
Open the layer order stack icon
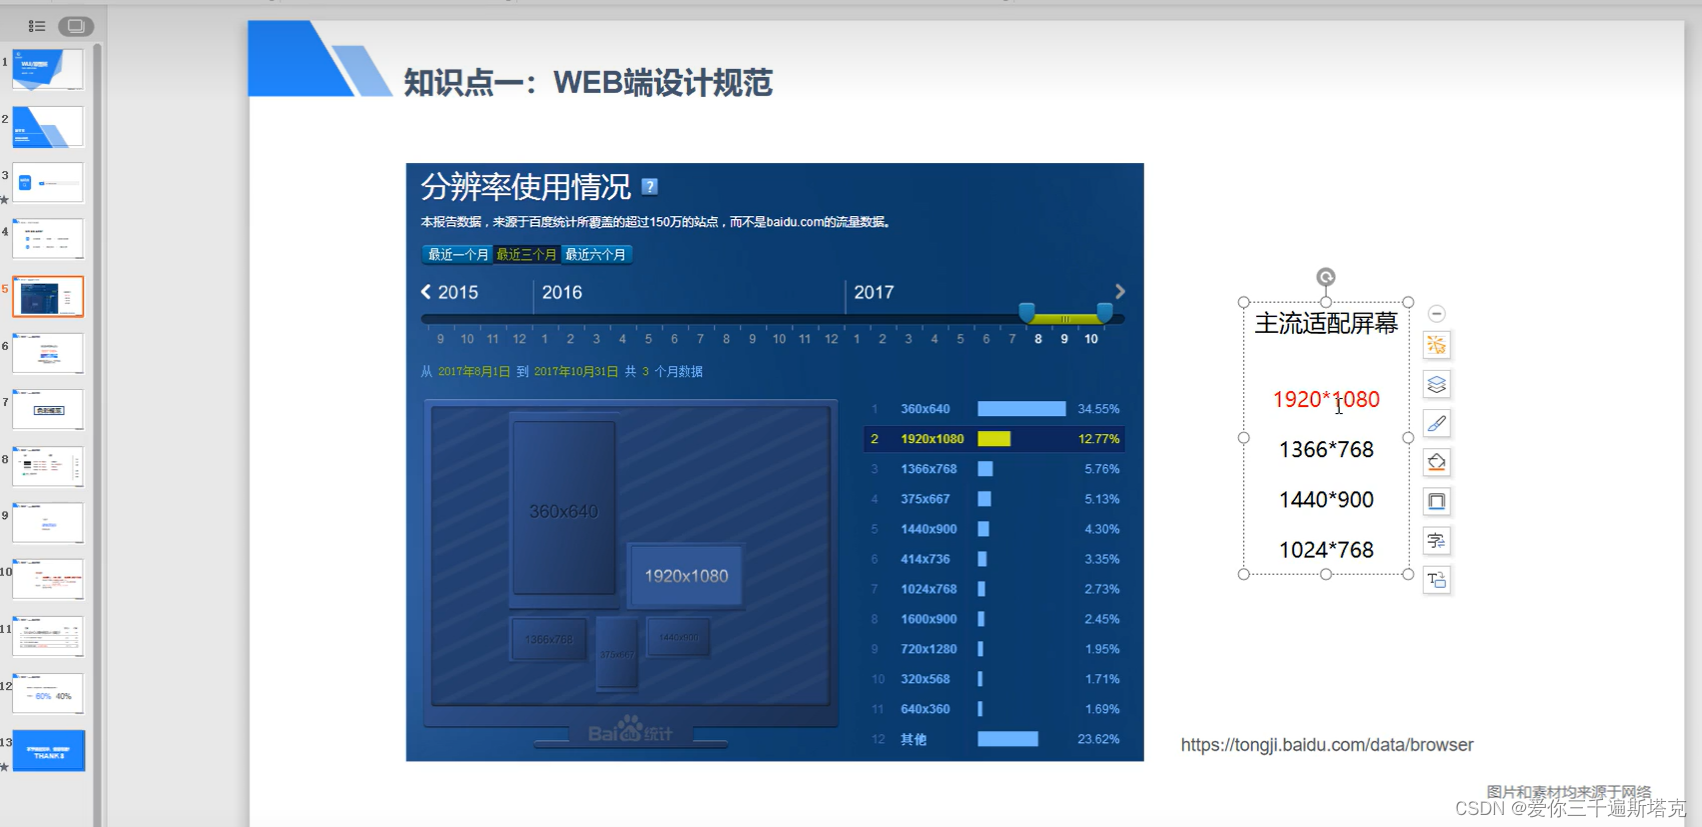pyautogui.click(x=1436, y=384)
